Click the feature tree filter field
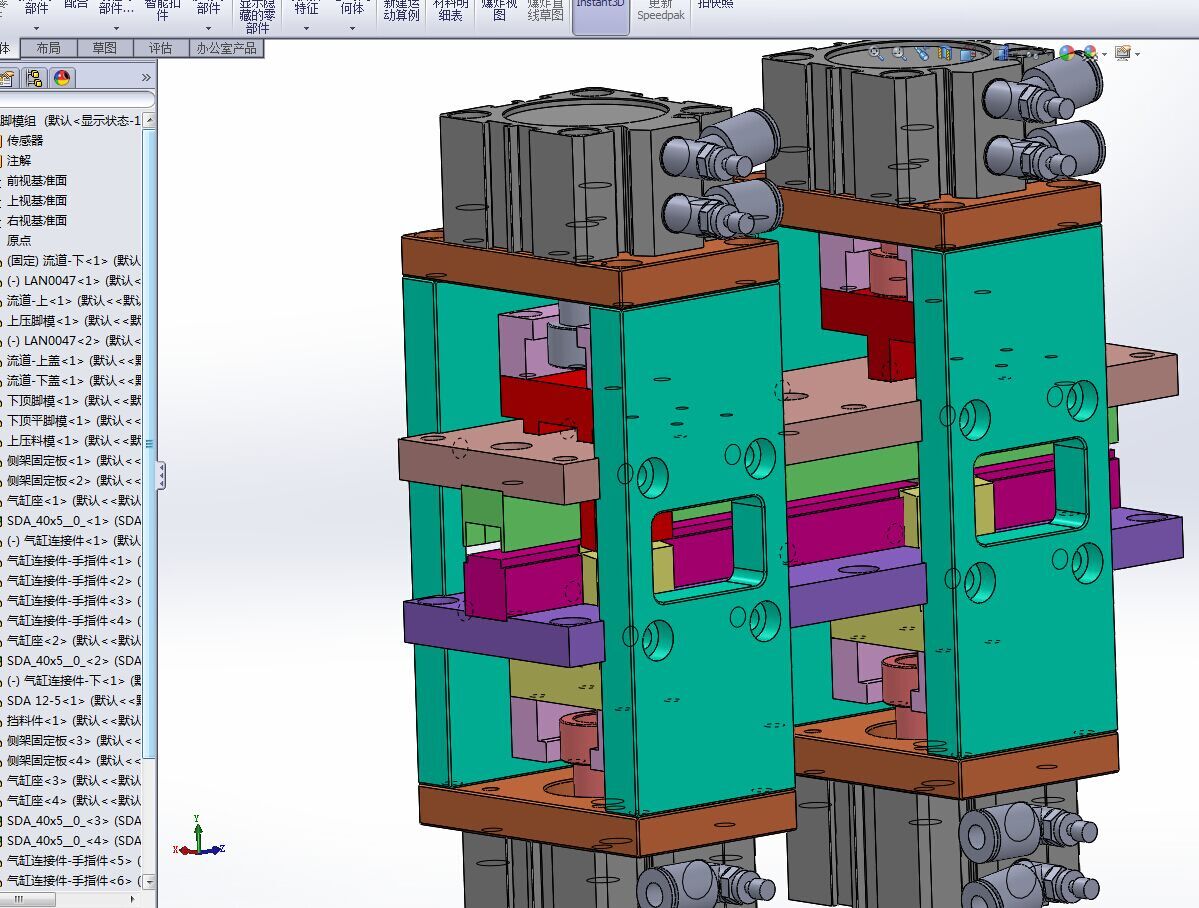Viewport: 1199px width, 908px height. pyautogui.click(x=76, y=99)
